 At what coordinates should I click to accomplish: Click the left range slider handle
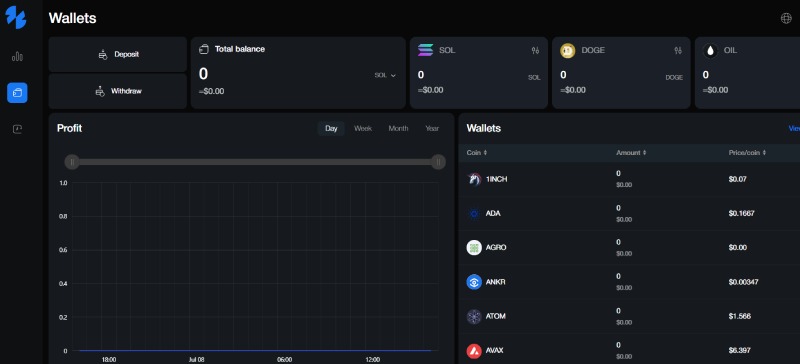[72, 162]
